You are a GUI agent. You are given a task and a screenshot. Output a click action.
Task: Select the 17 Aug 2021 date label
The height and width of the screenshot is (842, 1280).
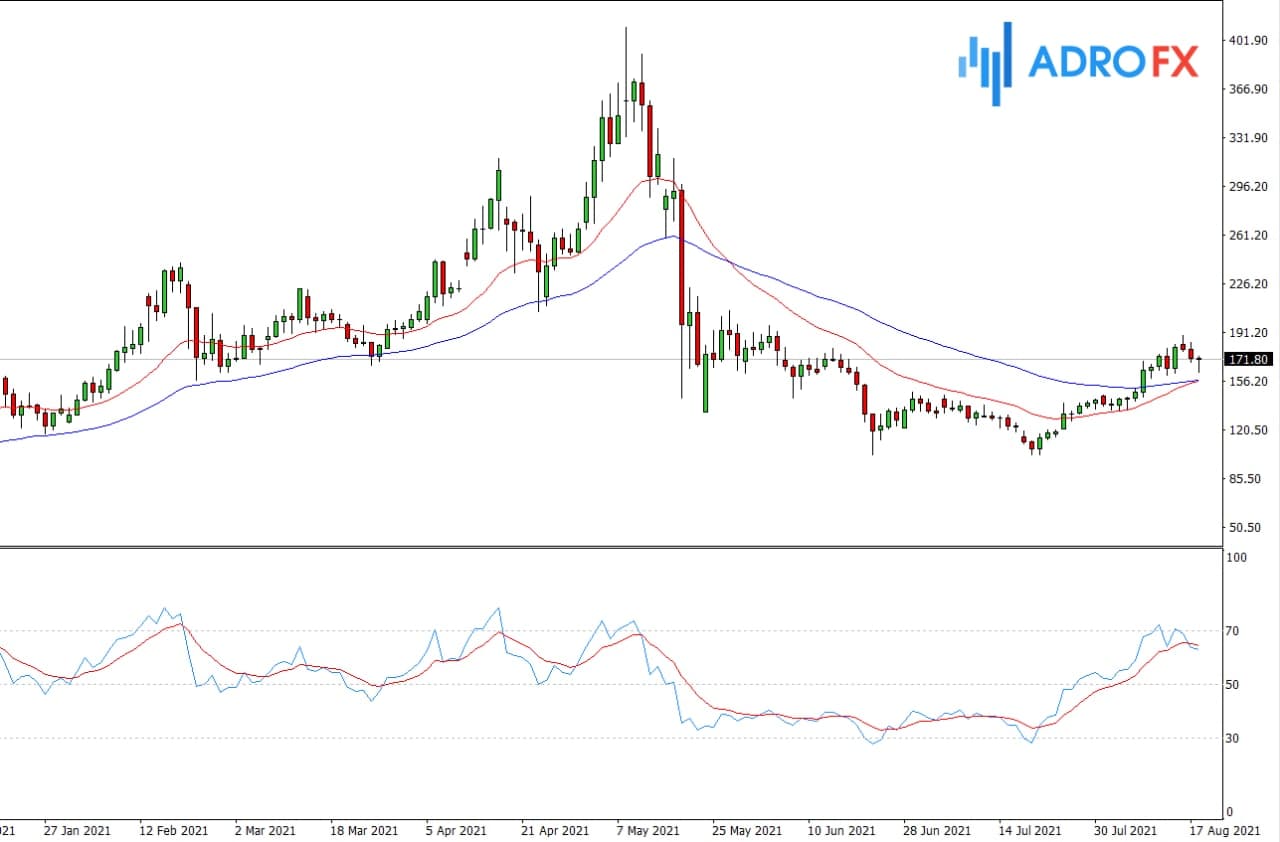[x=1227, y=831]
